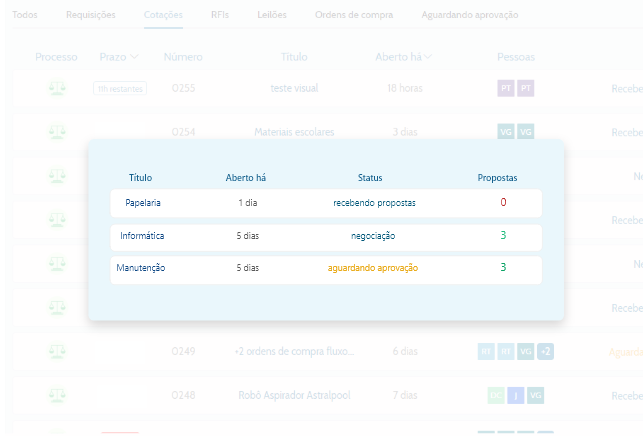Viewport: 643px width, 446px height.
Task: Expand the main table's Aberto há sort chevron
Action: tap(429, 57)
